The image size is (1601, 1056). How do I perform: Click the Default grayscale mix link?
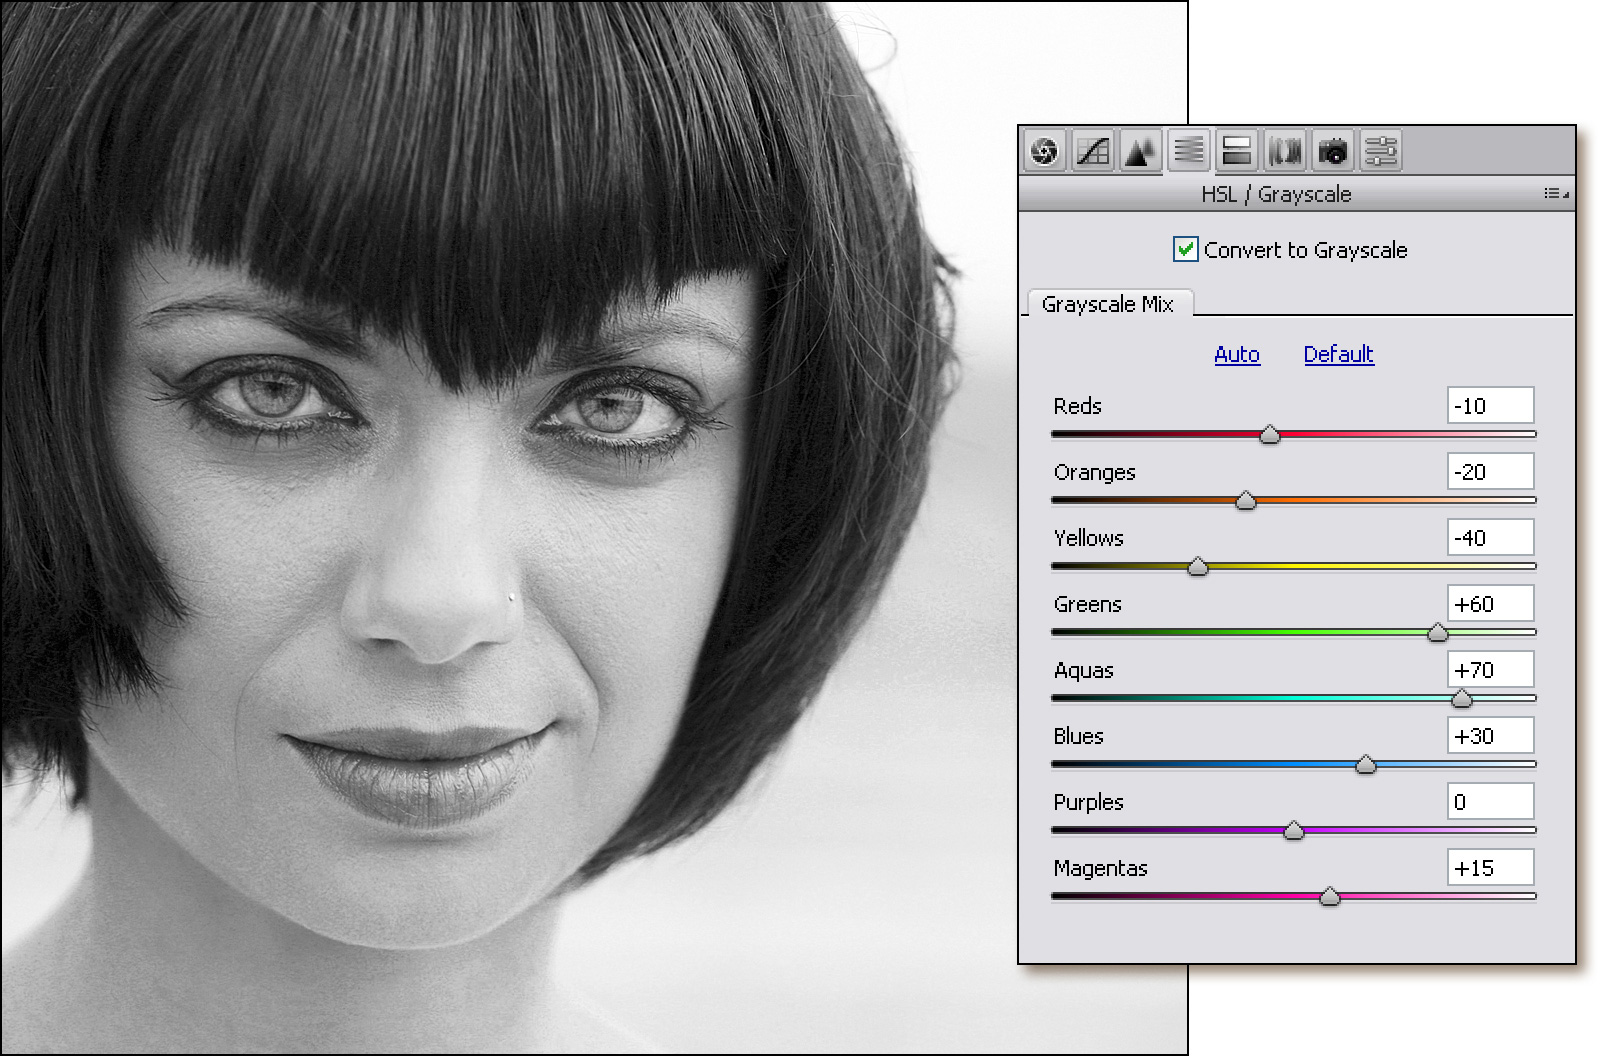(x=1338, y=354)
